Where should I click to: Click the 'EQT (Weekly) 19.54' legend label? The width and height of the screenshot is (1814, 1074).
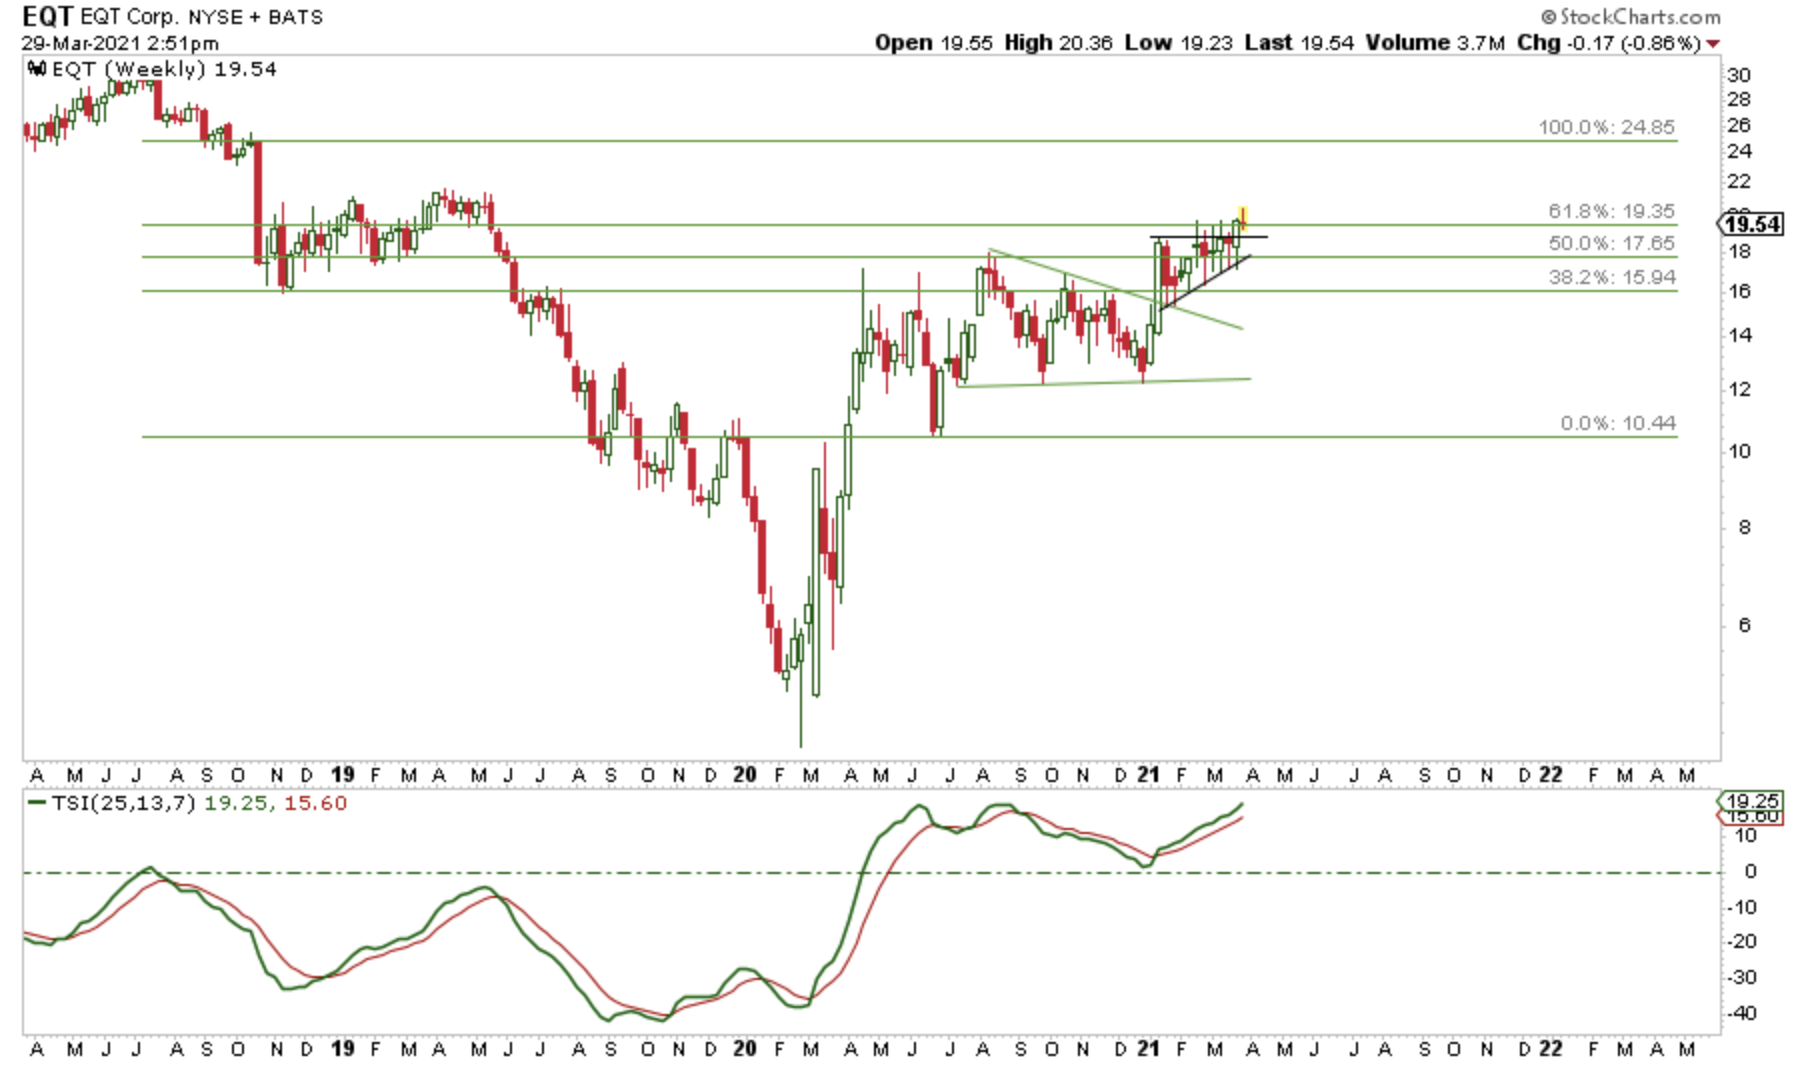coord(164,69)
